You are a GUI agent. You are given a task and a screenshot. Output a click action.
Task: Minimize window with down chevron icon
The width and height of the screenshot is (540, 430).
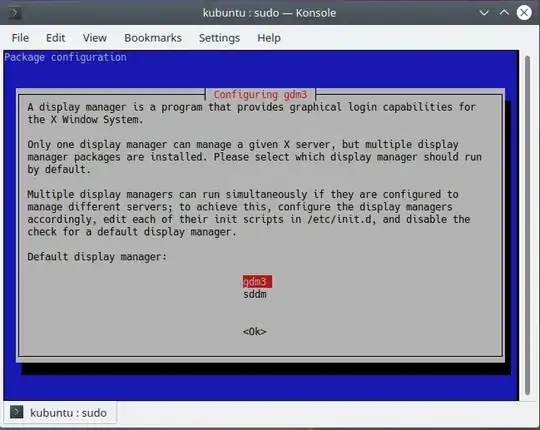point(484,13)
